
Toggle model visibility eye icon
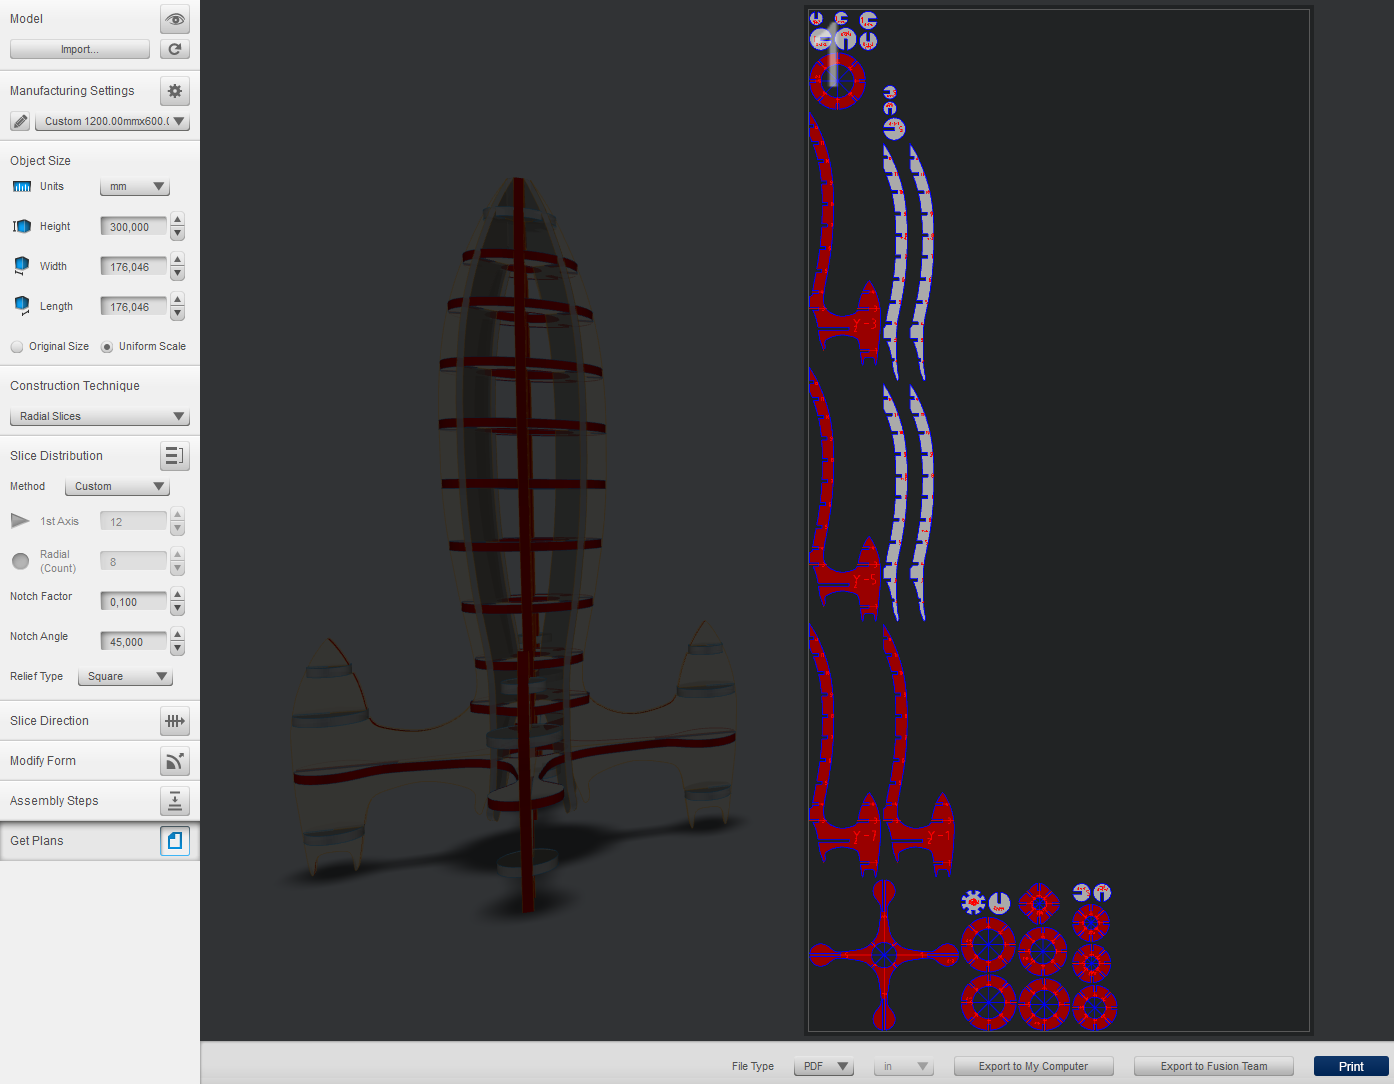pos(175,19)
